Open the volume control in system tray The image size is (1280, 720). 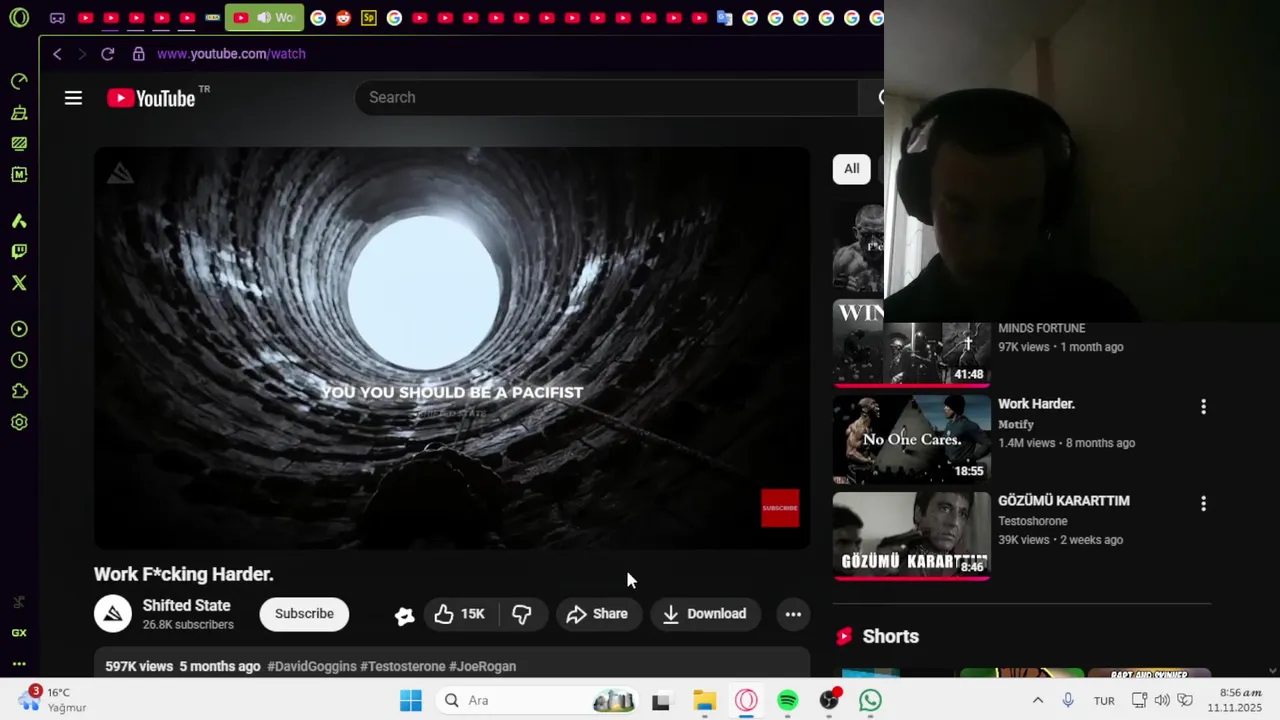(x=1162, y=700)
